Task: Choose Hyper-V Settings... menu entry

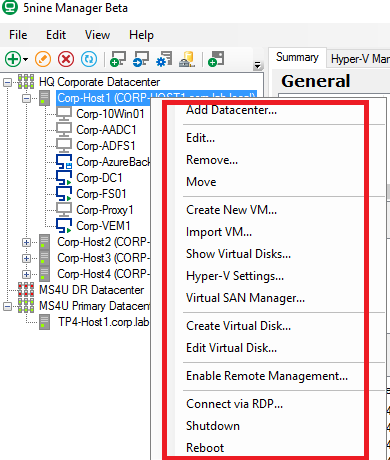Action: coord(235,276)
